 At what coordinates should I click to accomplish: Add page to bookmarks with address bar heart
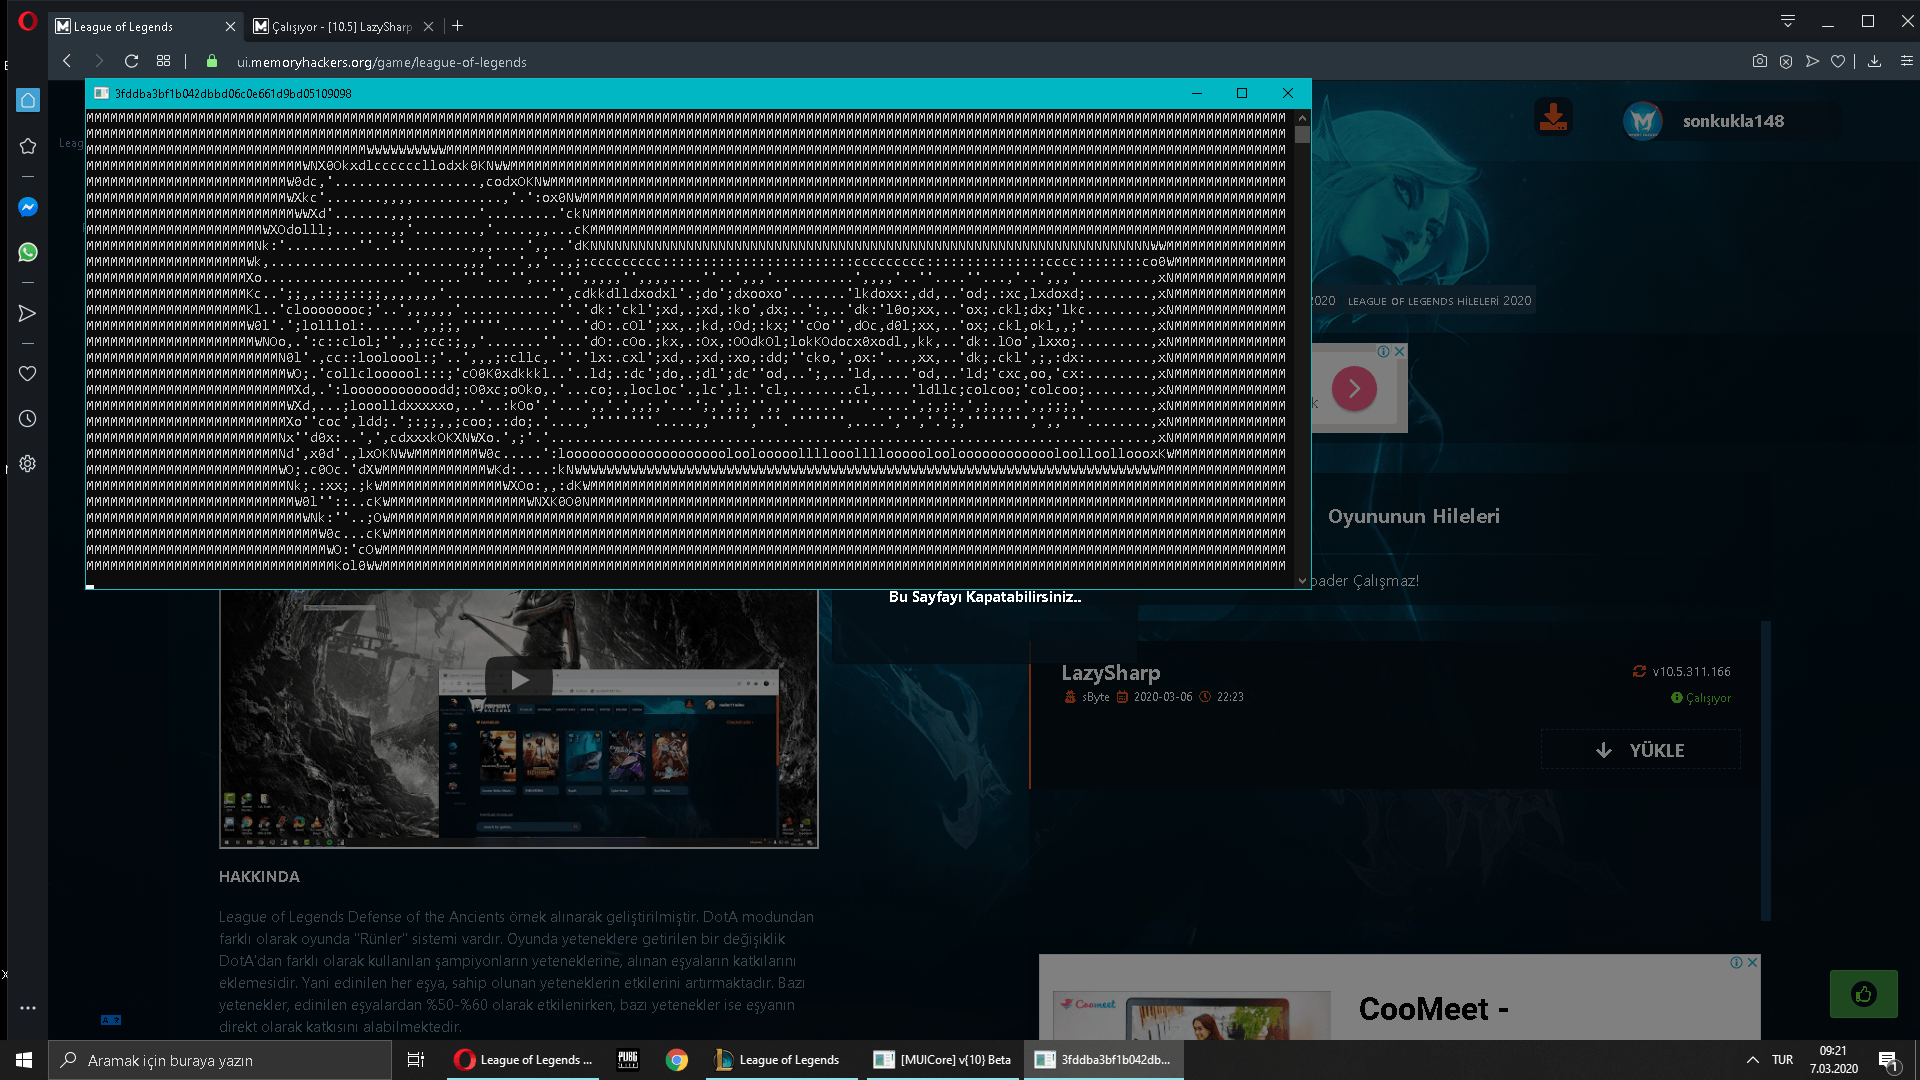[x=1838, y=61]
